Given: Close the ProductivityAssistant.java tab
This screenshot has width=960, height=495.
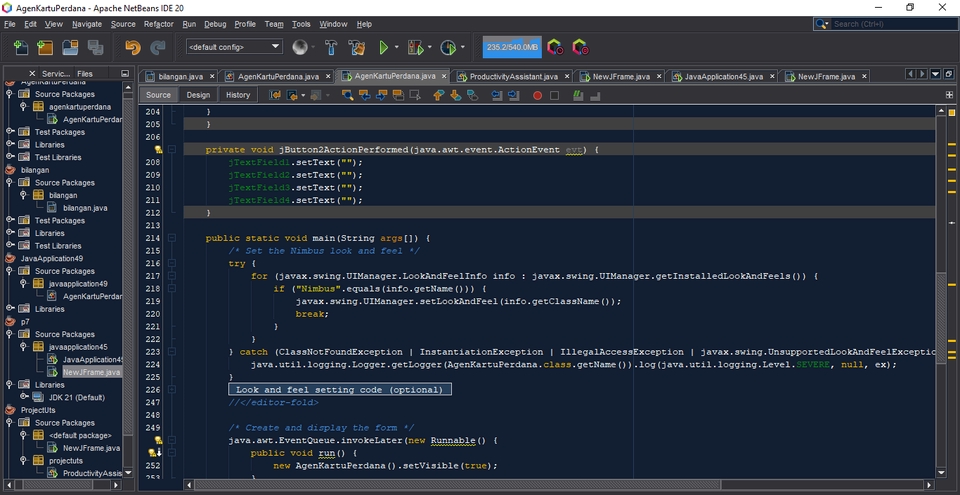Looking at the screenshot, I should coord(567,77).
